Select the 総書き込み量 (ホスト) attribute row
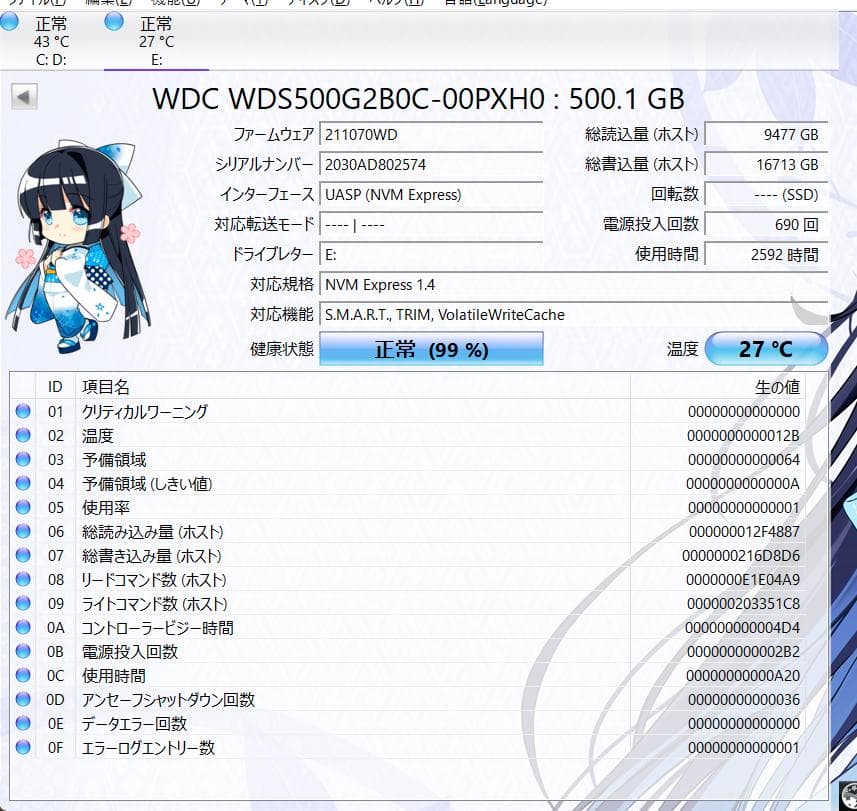 [407, 556]
